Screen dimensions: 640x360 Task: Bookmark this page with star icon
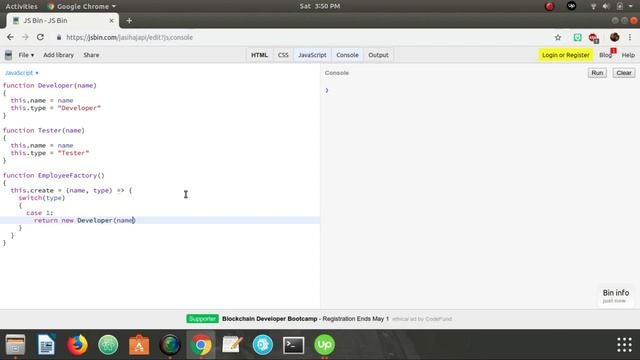[x=558, y=38]
